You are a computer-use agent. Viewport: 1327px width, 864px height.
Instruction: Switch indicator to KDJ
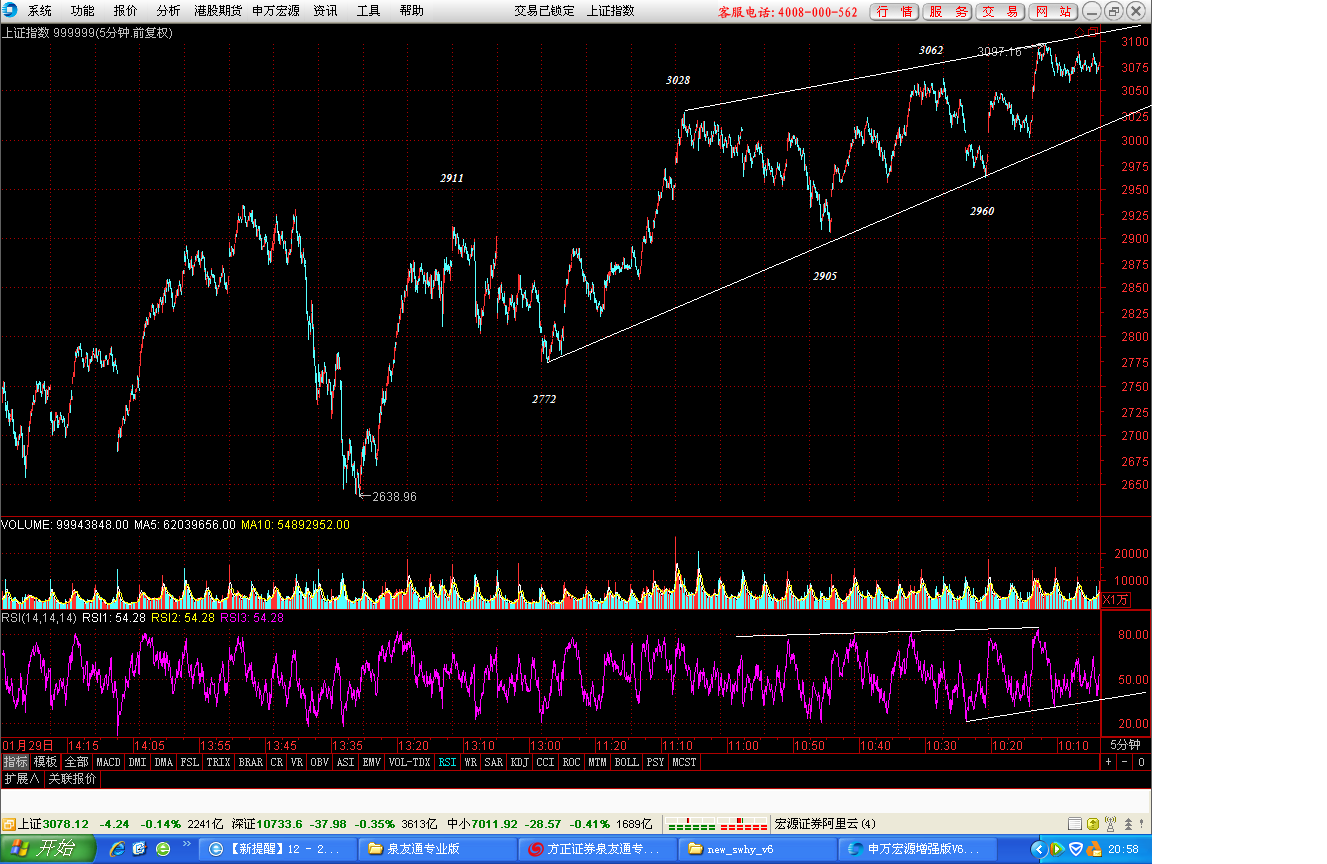[x=520, y=762]
